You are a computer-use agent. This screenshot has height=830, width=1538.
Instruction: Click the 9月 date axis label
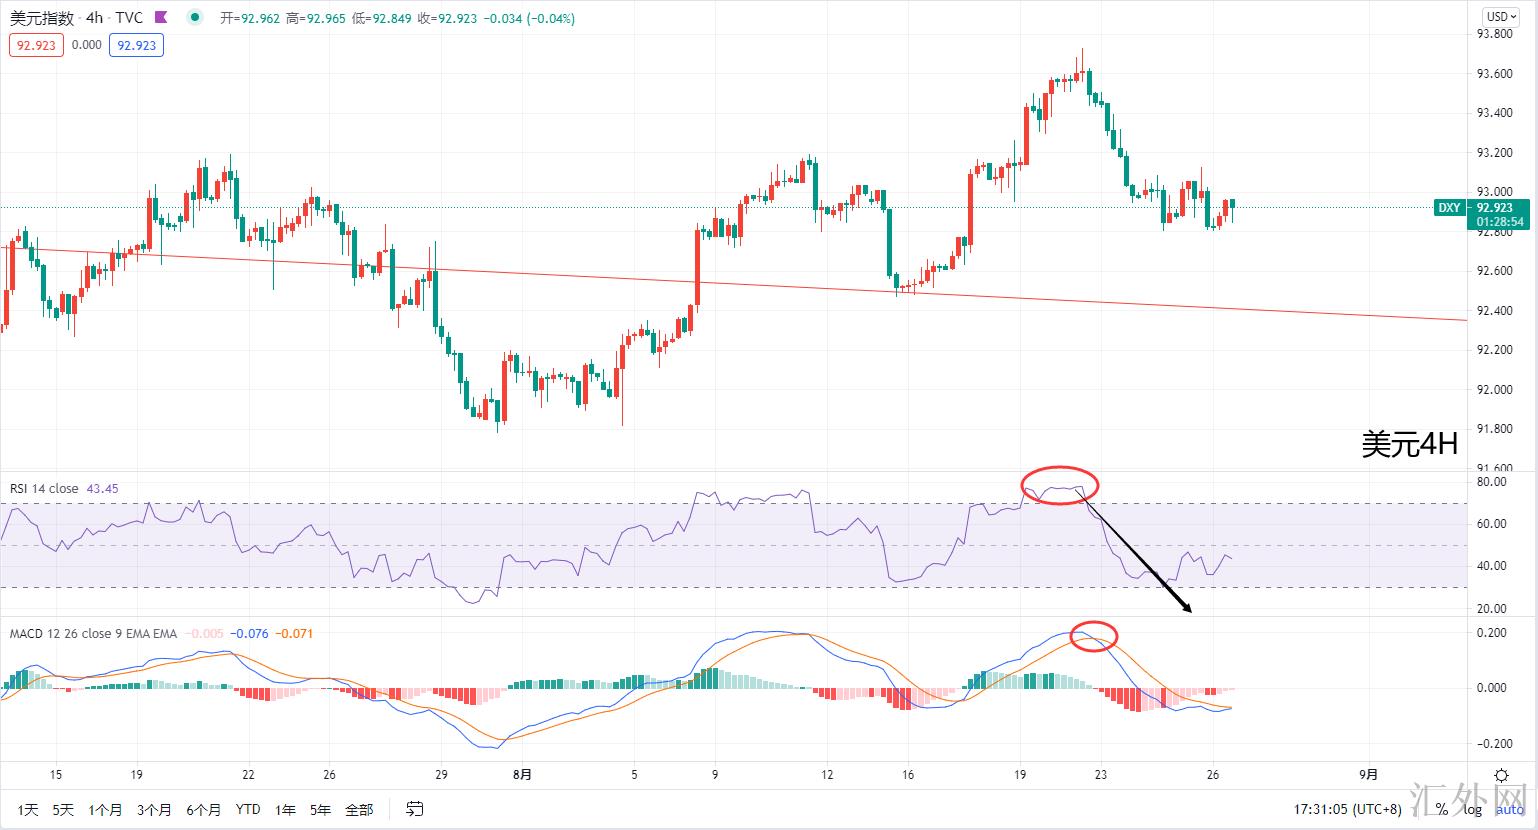[x=1369, y=774]
